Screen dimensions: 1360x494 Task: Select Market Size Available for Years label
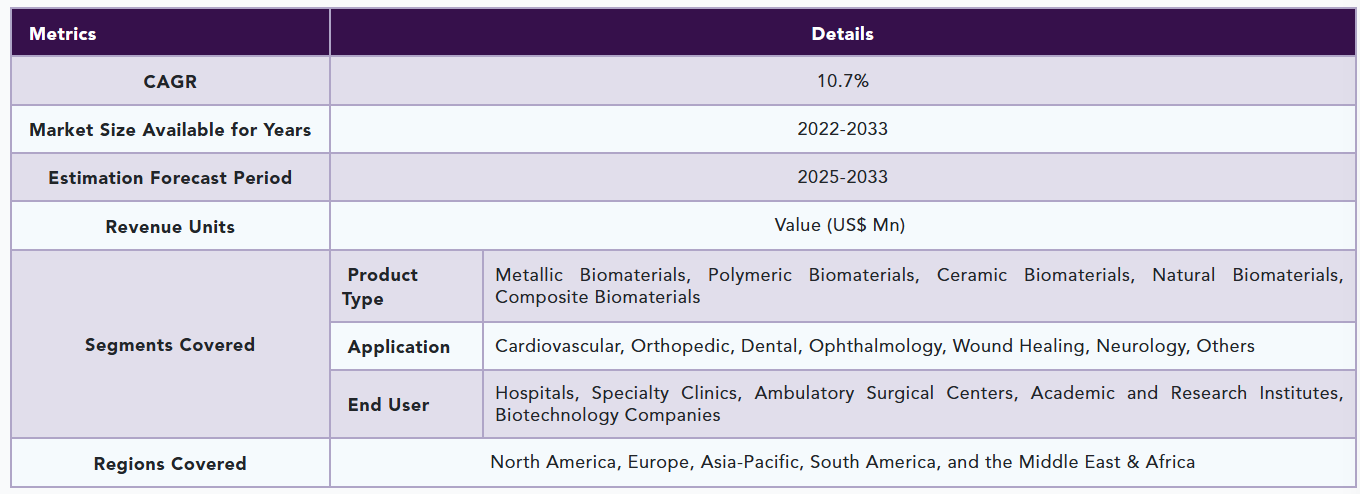[x=170, y=129]
